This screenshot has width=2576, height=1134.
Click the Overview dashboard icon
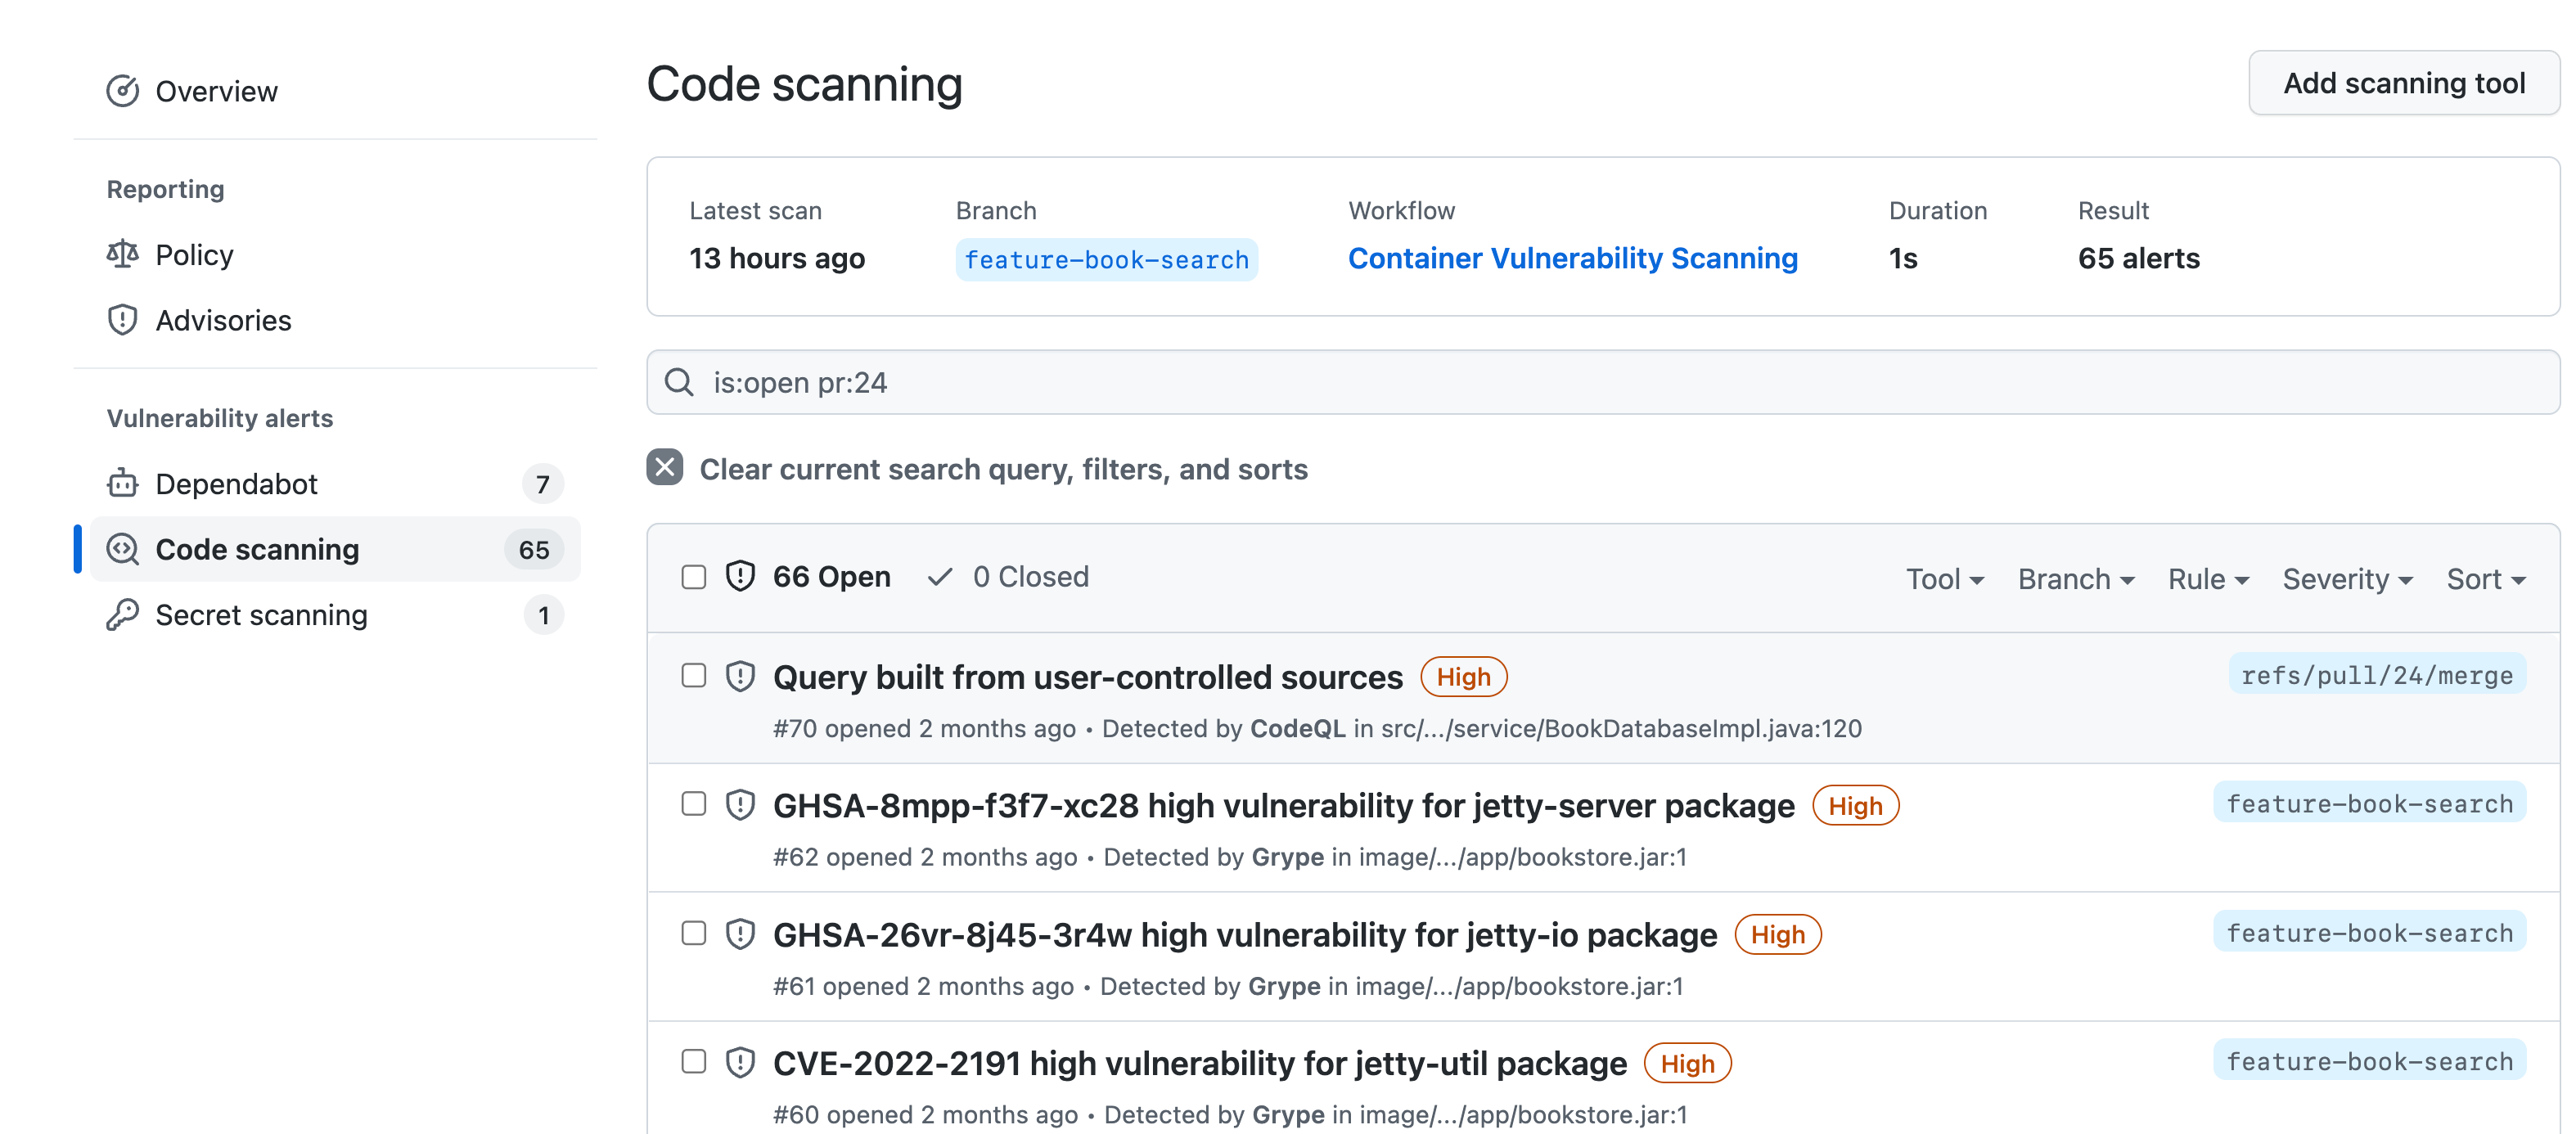122,91
